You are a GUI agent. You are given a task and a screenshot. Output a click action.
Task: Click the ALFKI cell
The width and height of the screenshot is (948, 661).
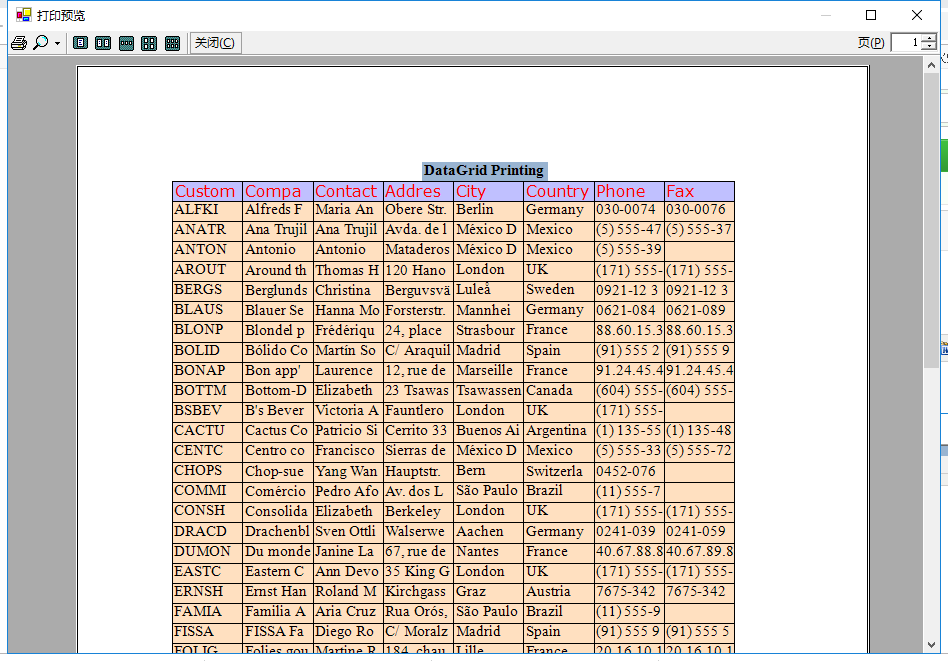click(207, 210)
